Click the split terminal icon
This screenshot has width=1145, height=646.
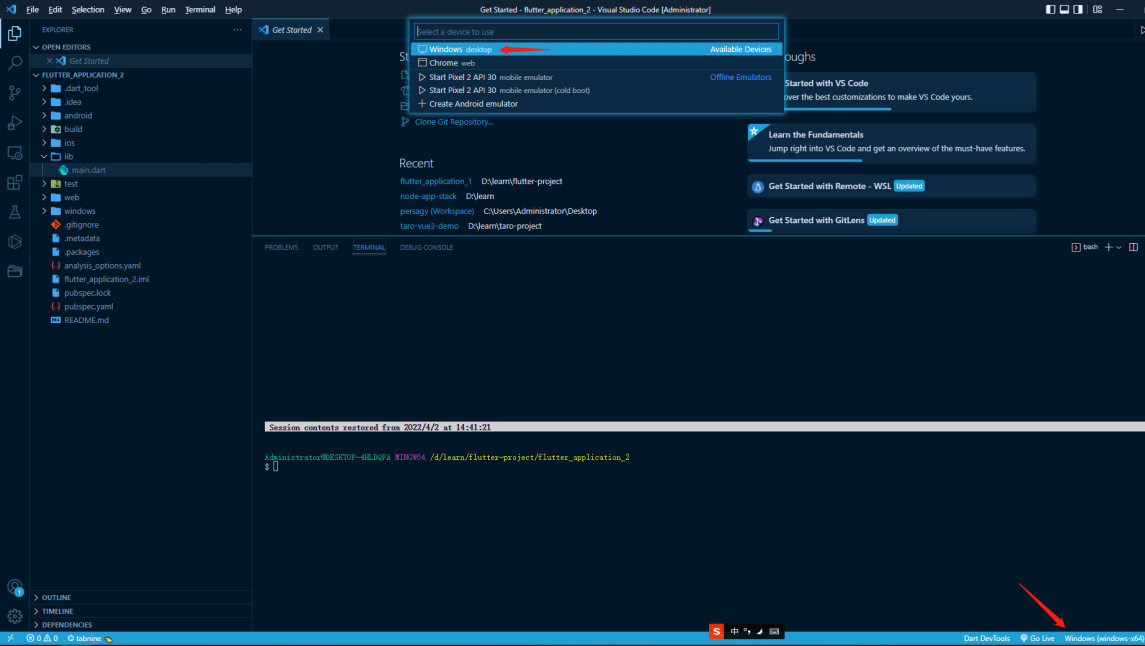tap(1133, 247)
